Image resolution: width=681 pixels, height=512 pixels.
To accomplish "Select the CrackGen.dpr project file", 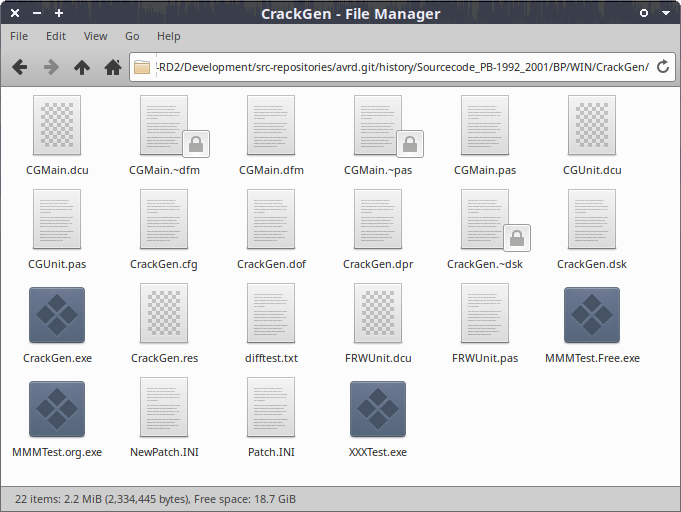I will tap(378, 220).
